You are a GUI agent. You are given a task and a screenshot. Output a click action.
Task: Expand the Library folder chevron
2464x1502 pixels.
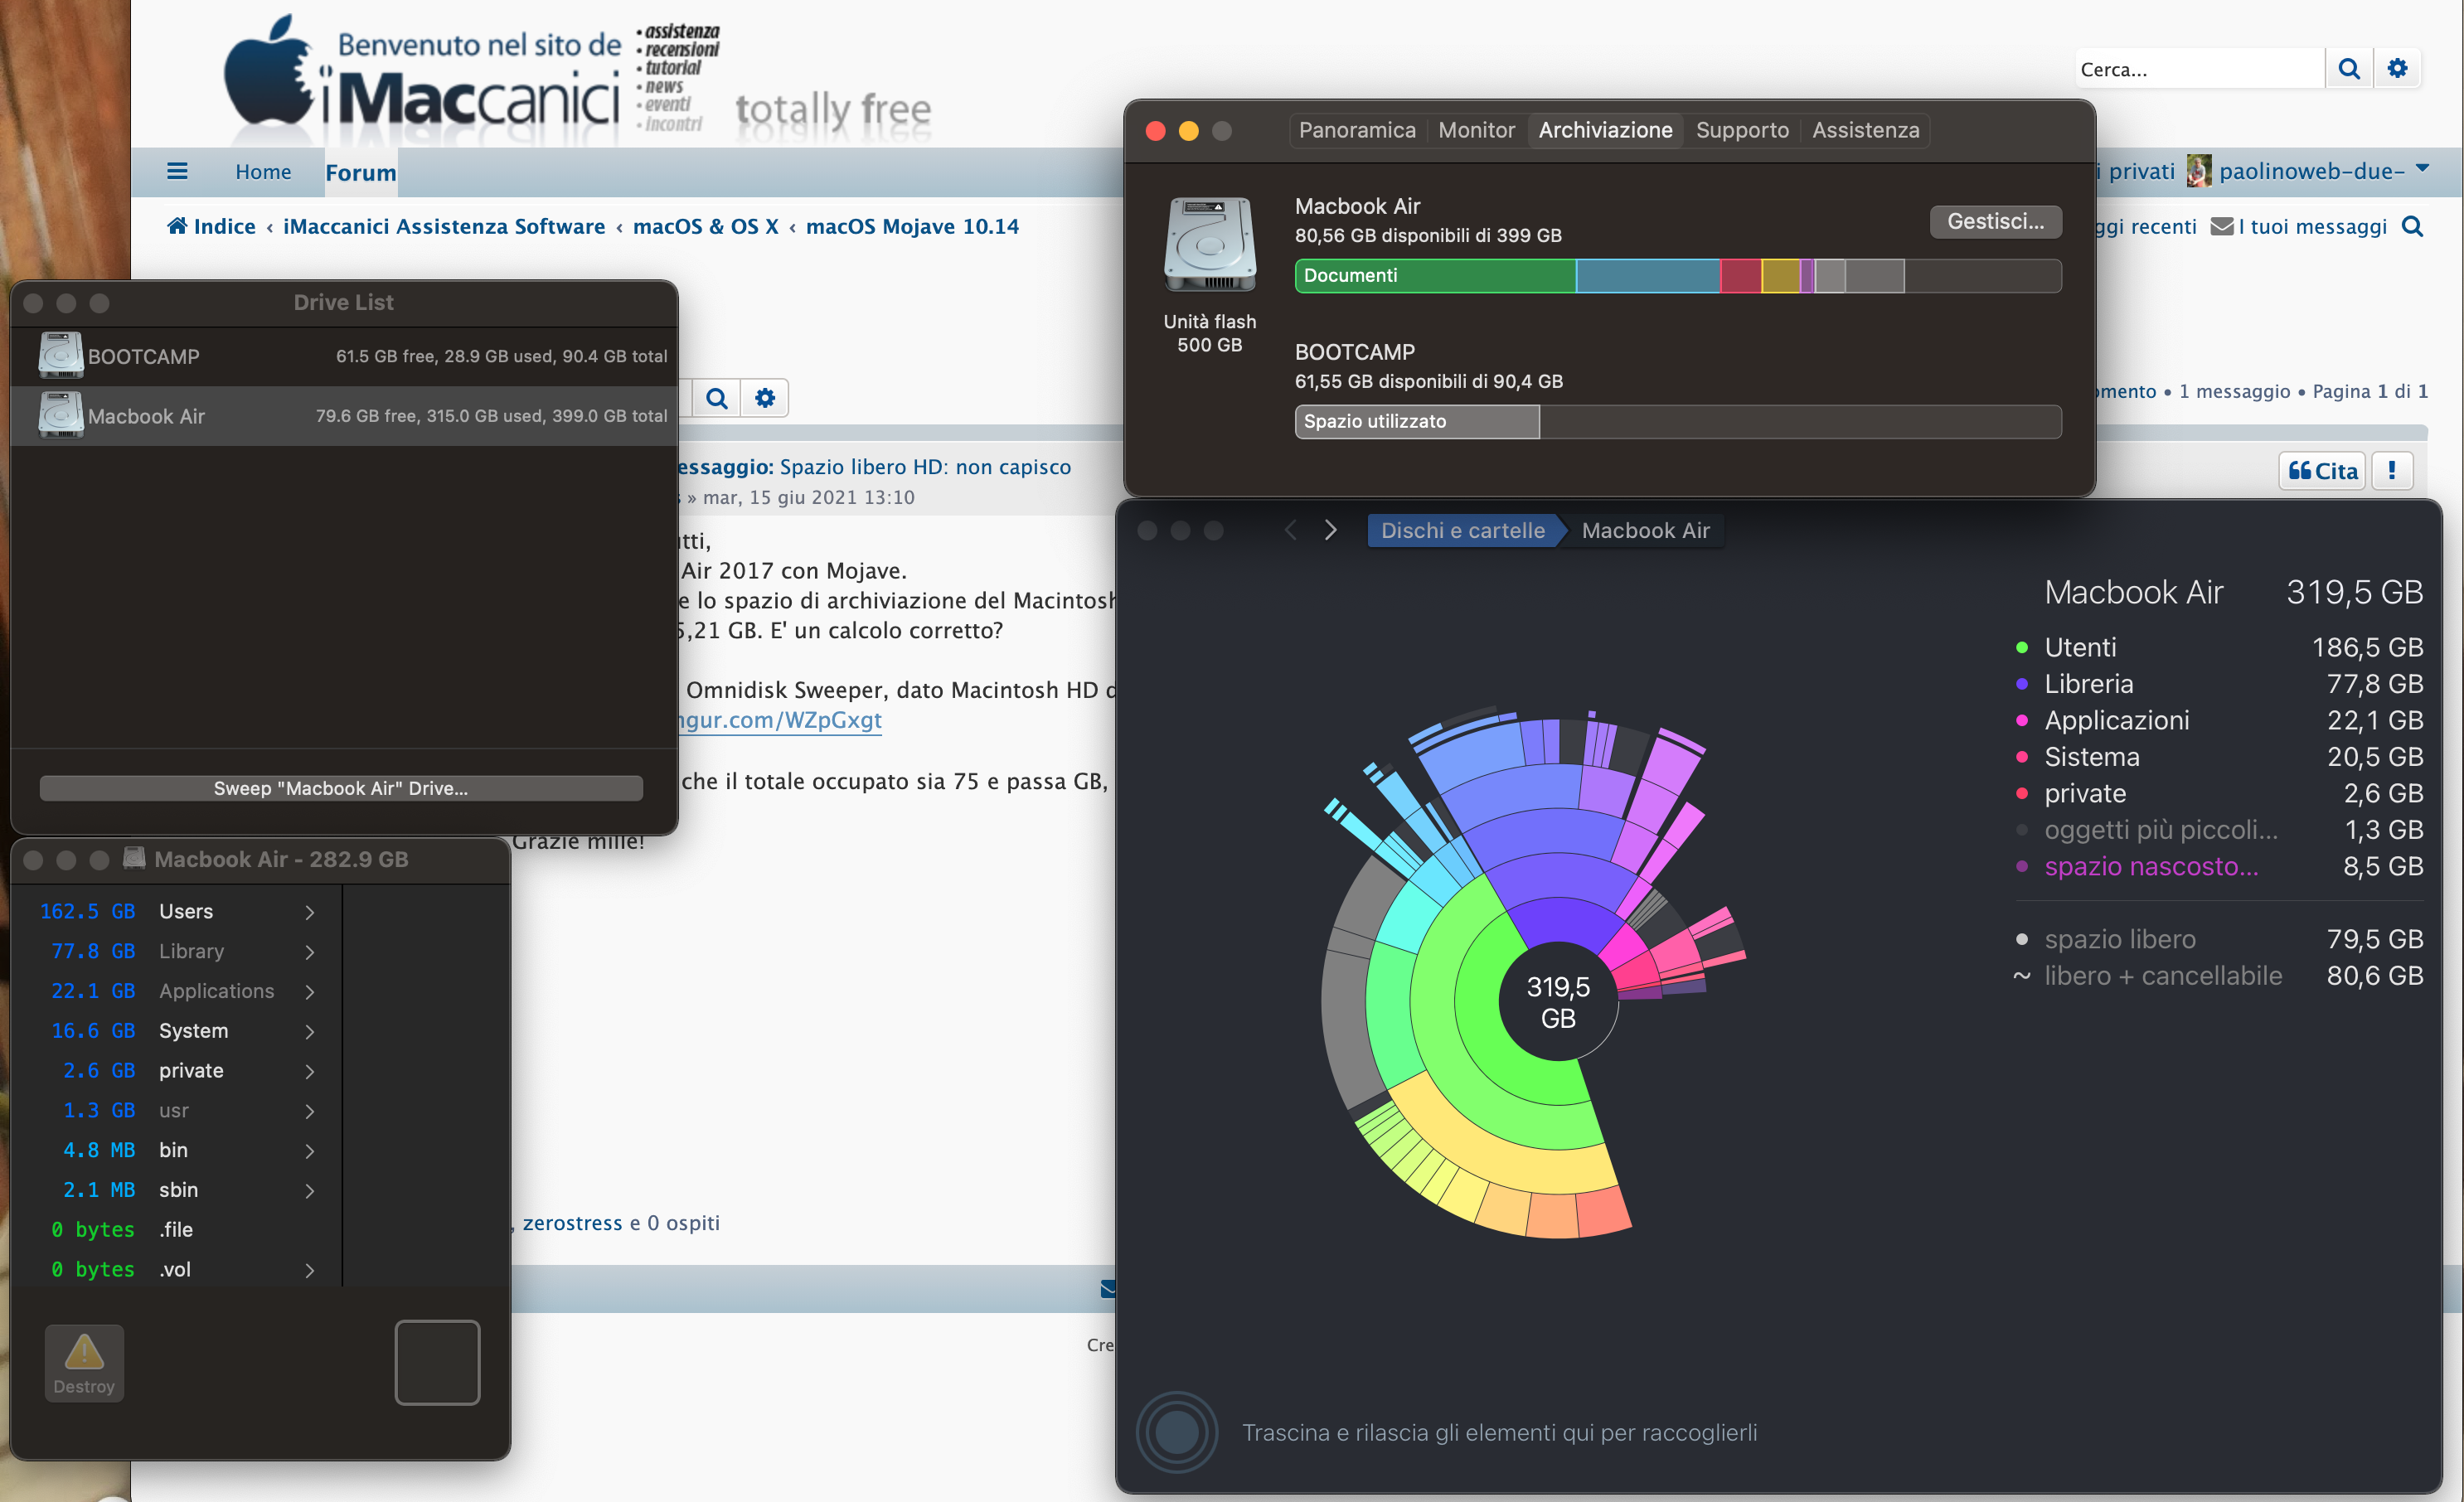pyautogui.click(x=310, y=951)
